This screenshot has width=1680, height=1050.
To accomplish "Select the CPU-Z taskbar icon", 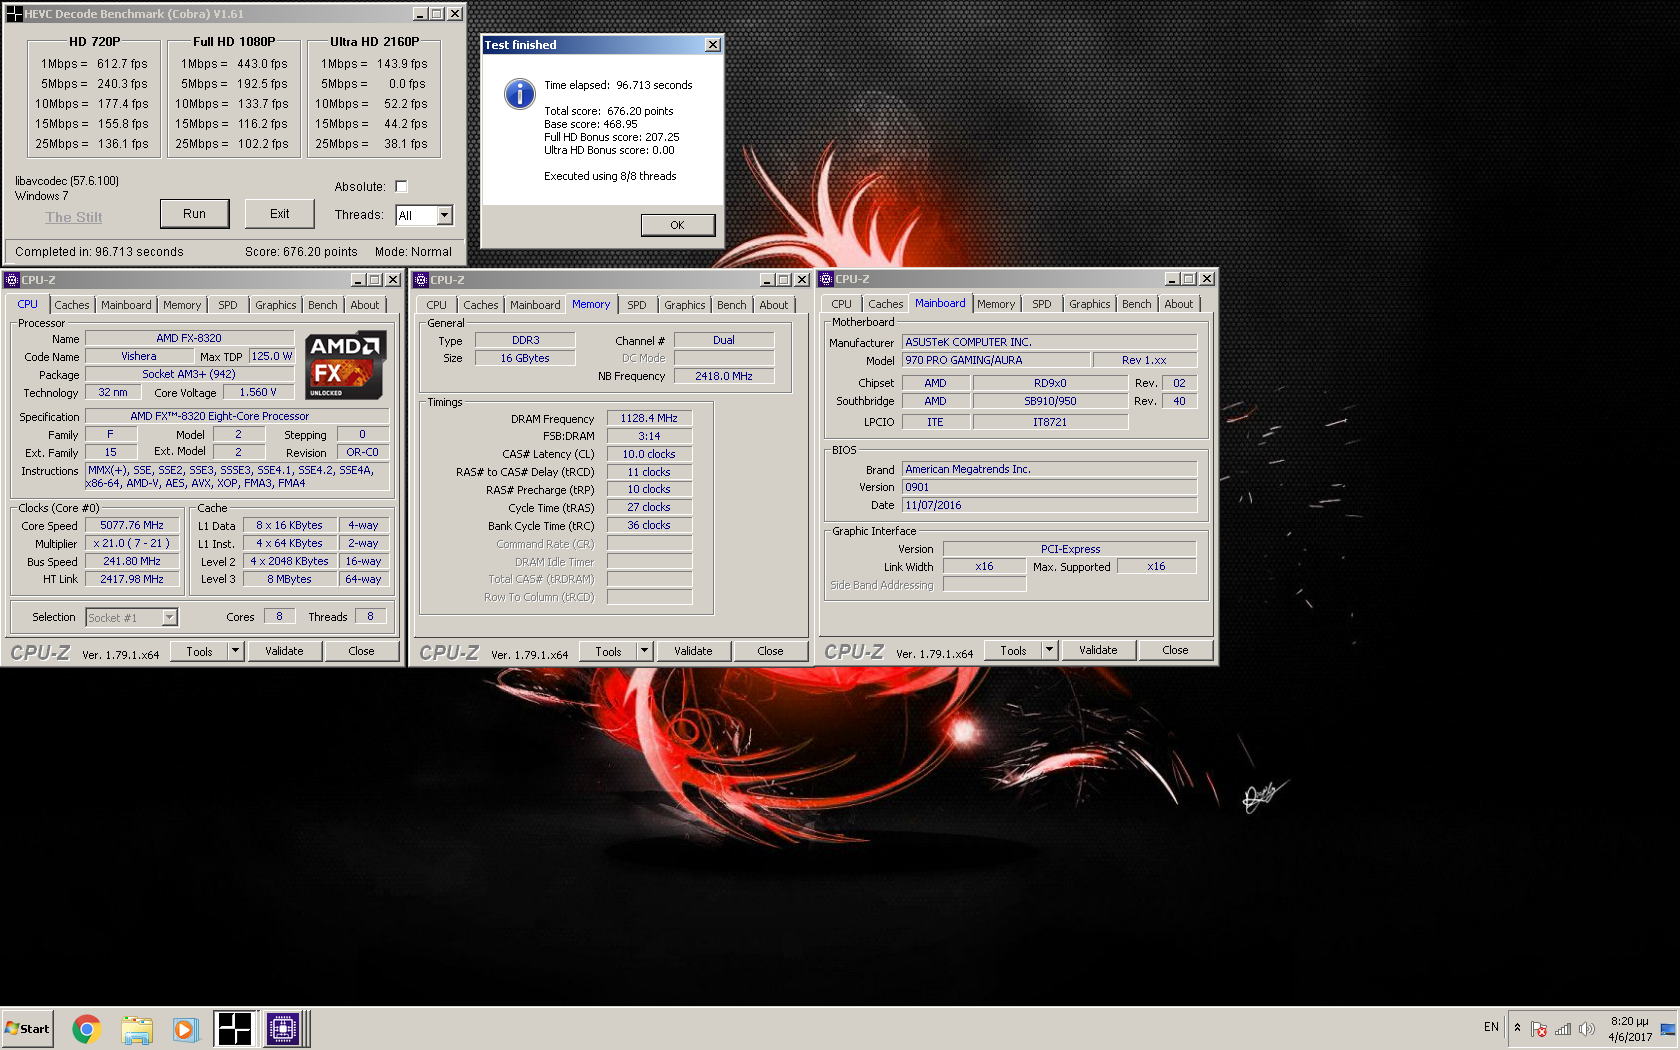I will point(283,1028).
